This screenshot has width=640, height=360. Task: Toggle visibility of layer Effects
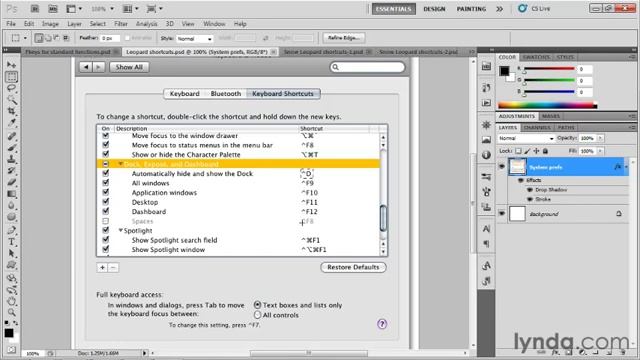(x=521, y=180)
